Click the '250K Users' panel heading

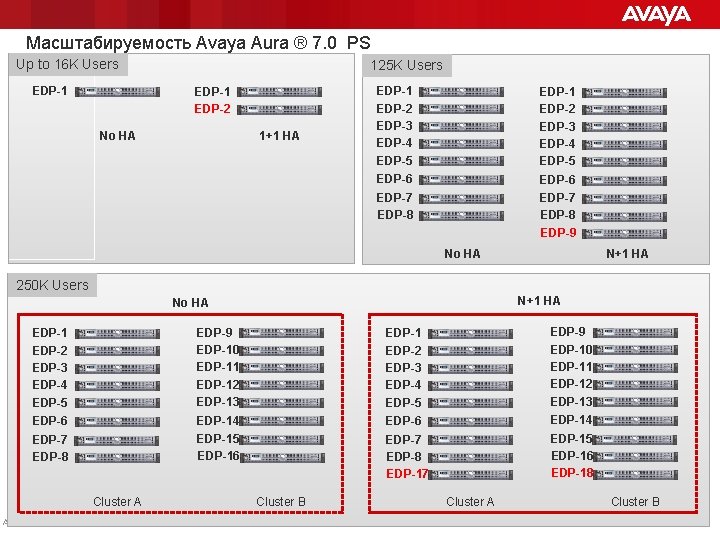pos(52,285)
